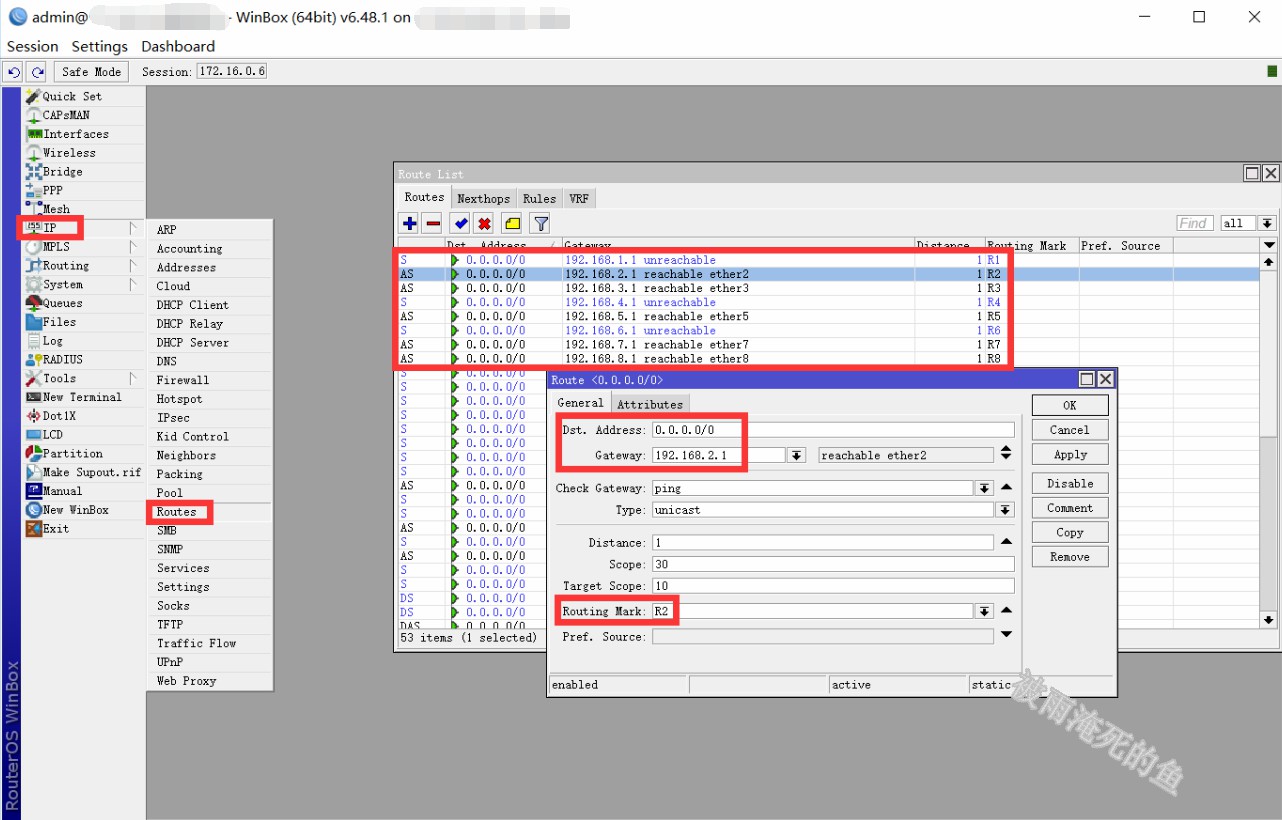Click the redo arrow icon in toolbar

coord(37,72)
